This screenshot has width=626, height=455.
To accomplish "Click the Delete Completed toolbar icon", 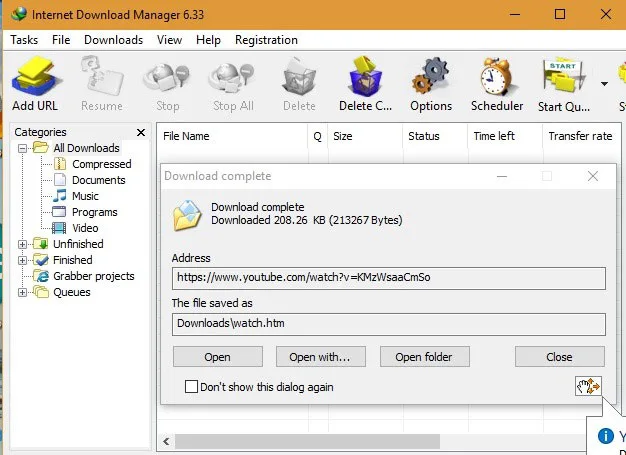I will (365, 76).
